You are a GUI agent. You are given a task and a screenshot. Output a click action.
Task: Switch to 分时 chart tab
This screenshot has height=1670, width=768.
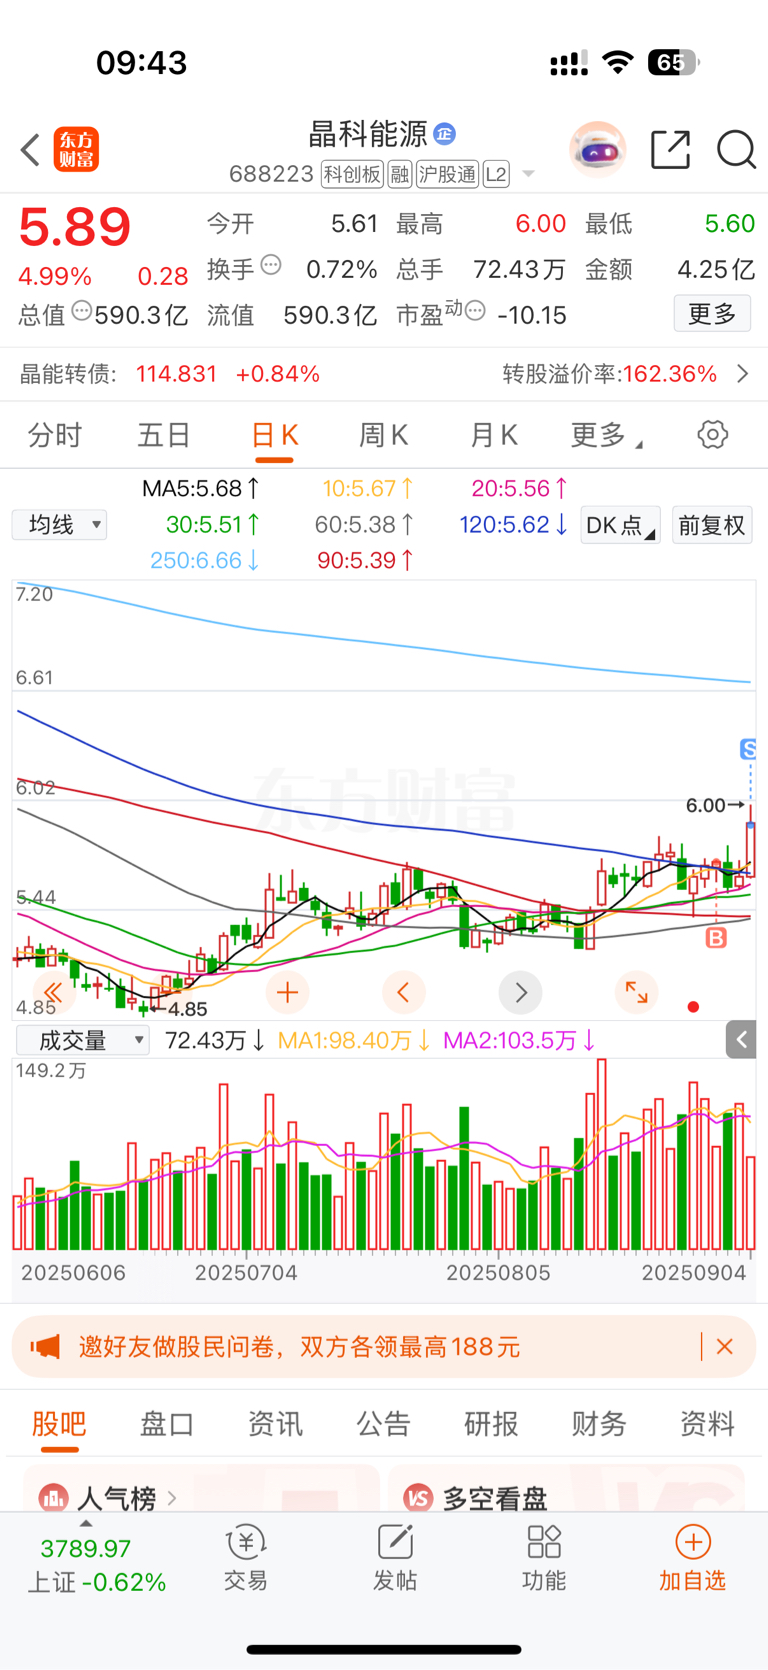(x=55, y=435)
